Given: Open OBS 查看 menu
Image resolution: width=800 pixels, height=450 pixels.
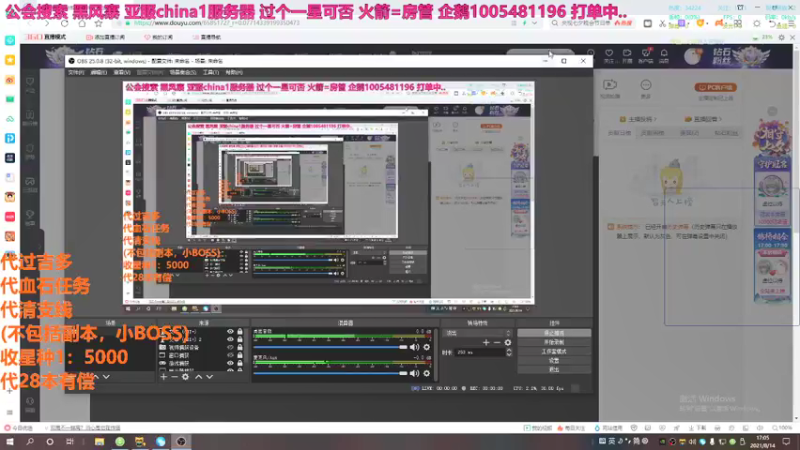Looking at the screenshot, I should pyautogui.click(x=121, y=72).
